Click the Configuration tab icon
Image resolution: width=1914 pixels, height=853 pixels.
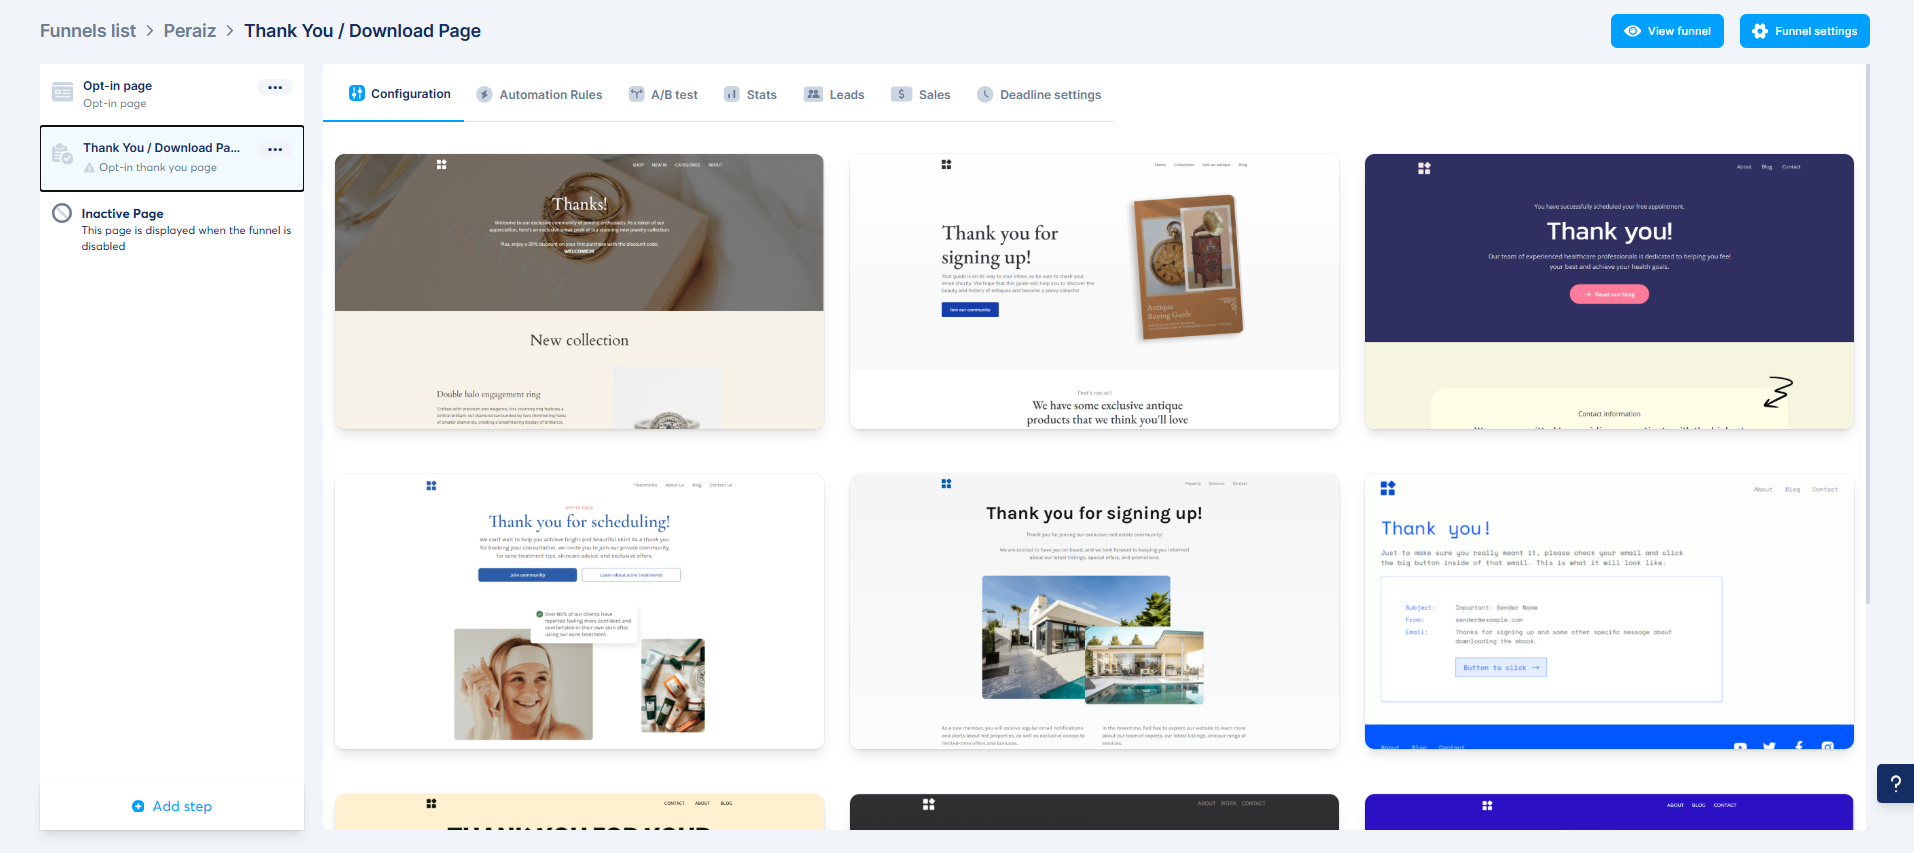pyautogui.click(x=356, y=93)
